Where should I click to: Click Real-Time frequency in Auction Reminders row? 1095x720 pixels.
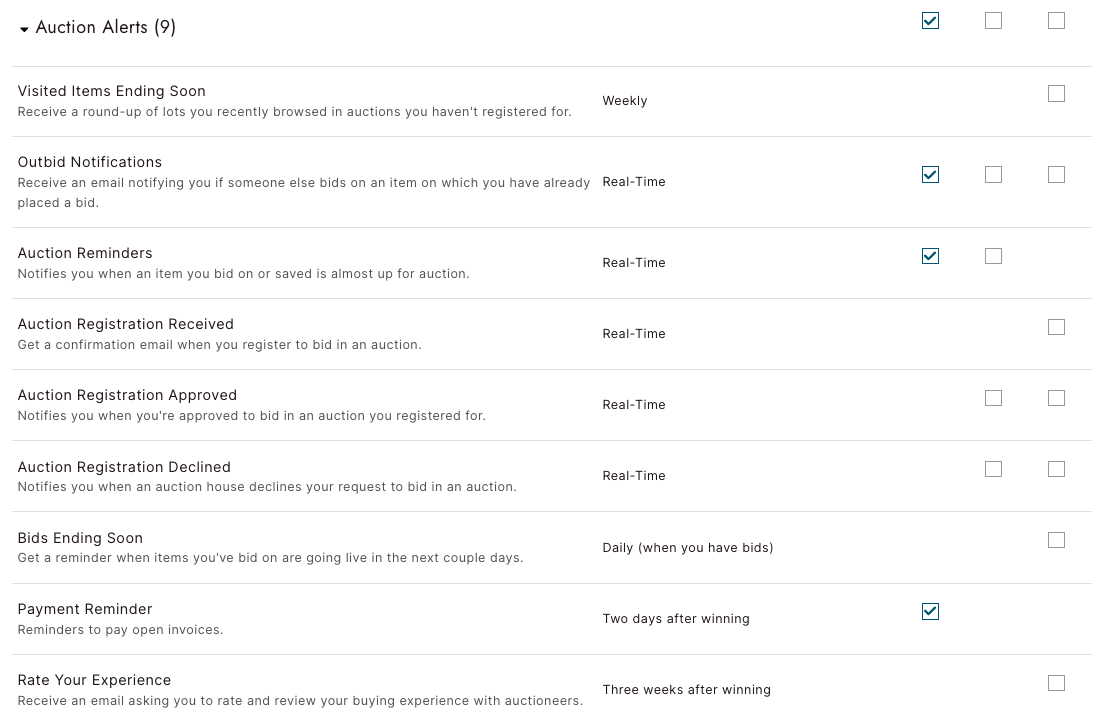pyautogui.click(x=634, y=263)
